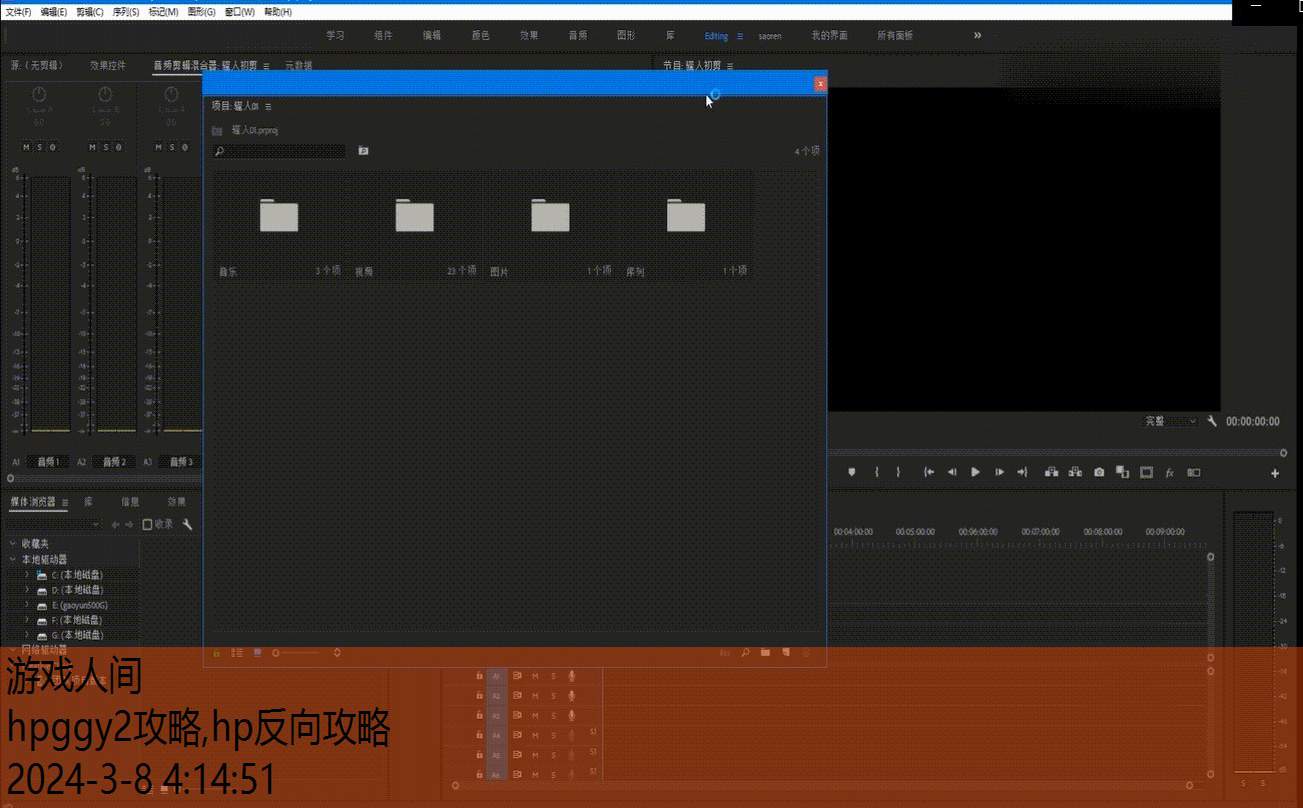Jump to the In point
This screenshot has width=1303, height=808.
pyautogui.click(x=929, y=473)
